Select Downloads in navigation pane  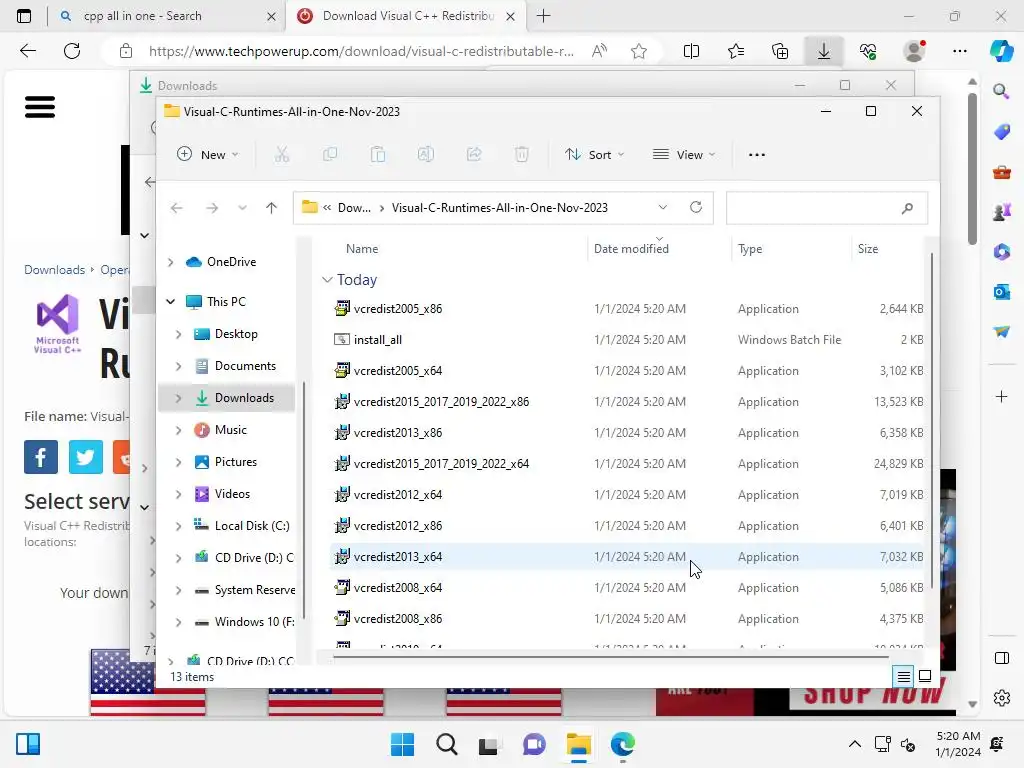tap(227, 398)
